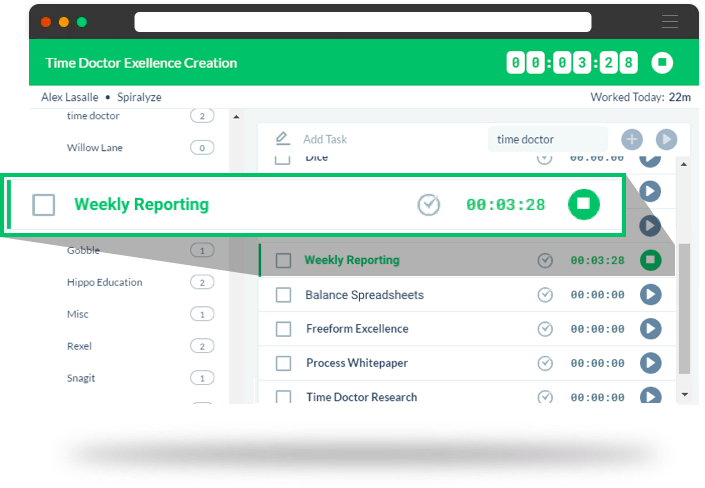Click the task list scroll-up arrow

tap(684, 165)
